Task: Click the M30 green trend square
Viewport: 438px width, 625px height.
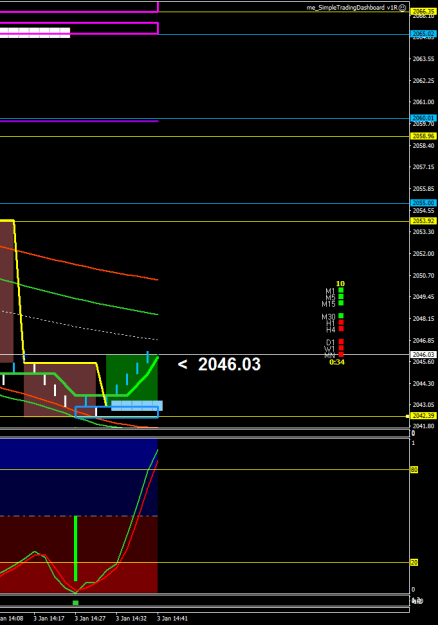Action: click(x=341, y=316)
